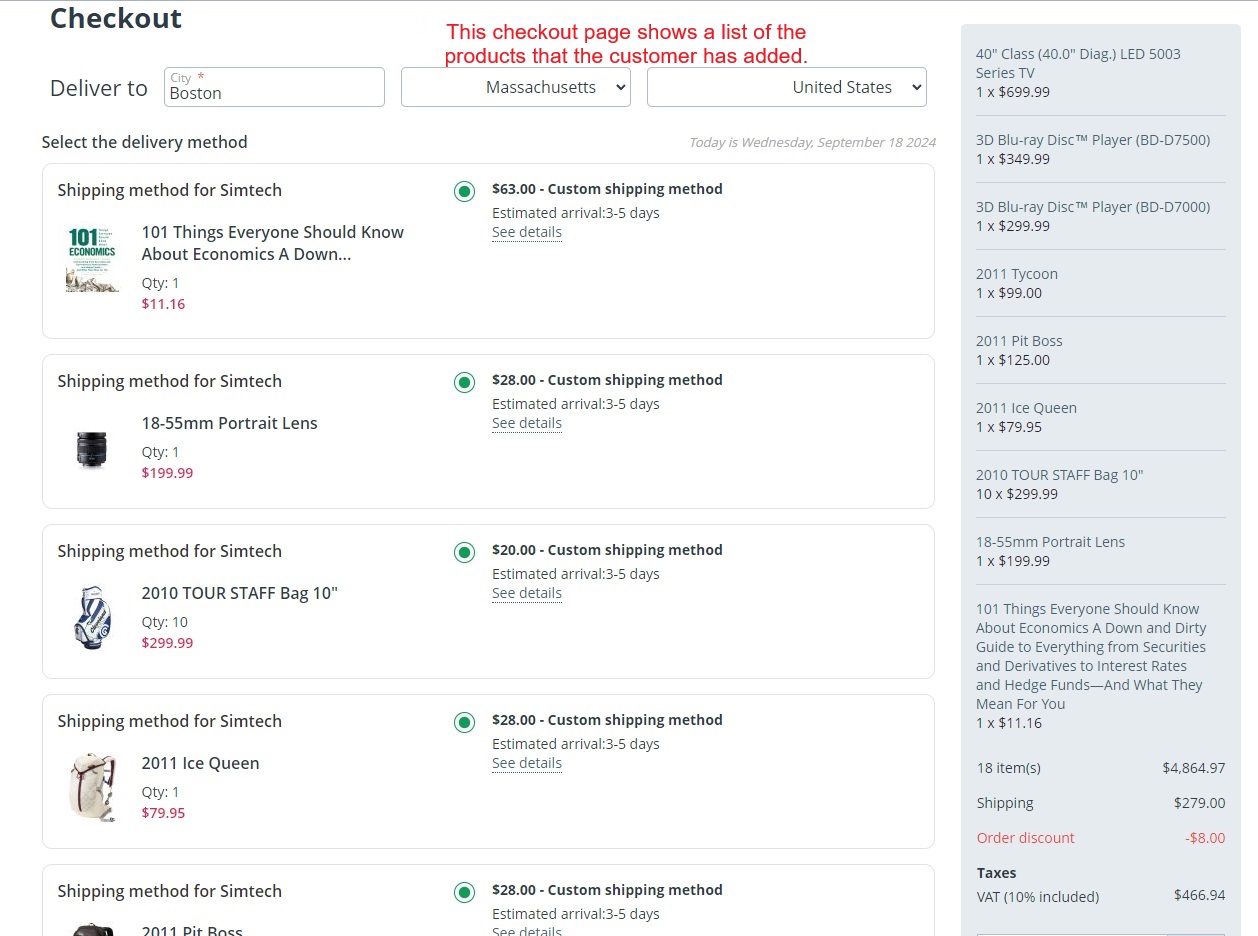Click the Today is Wednesday date text
The image size is (1258, 936).
click(812, 142)
